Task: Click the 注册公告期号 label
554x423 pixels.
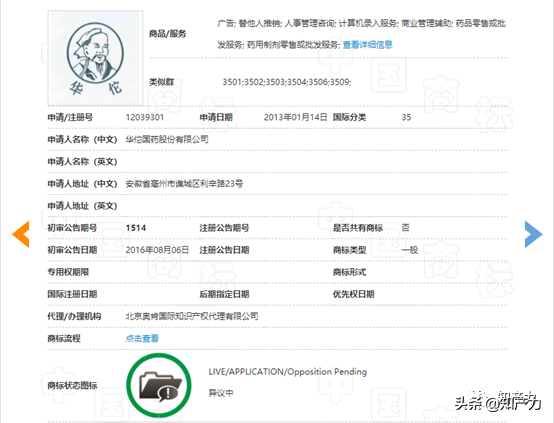Action: [224, 228]
